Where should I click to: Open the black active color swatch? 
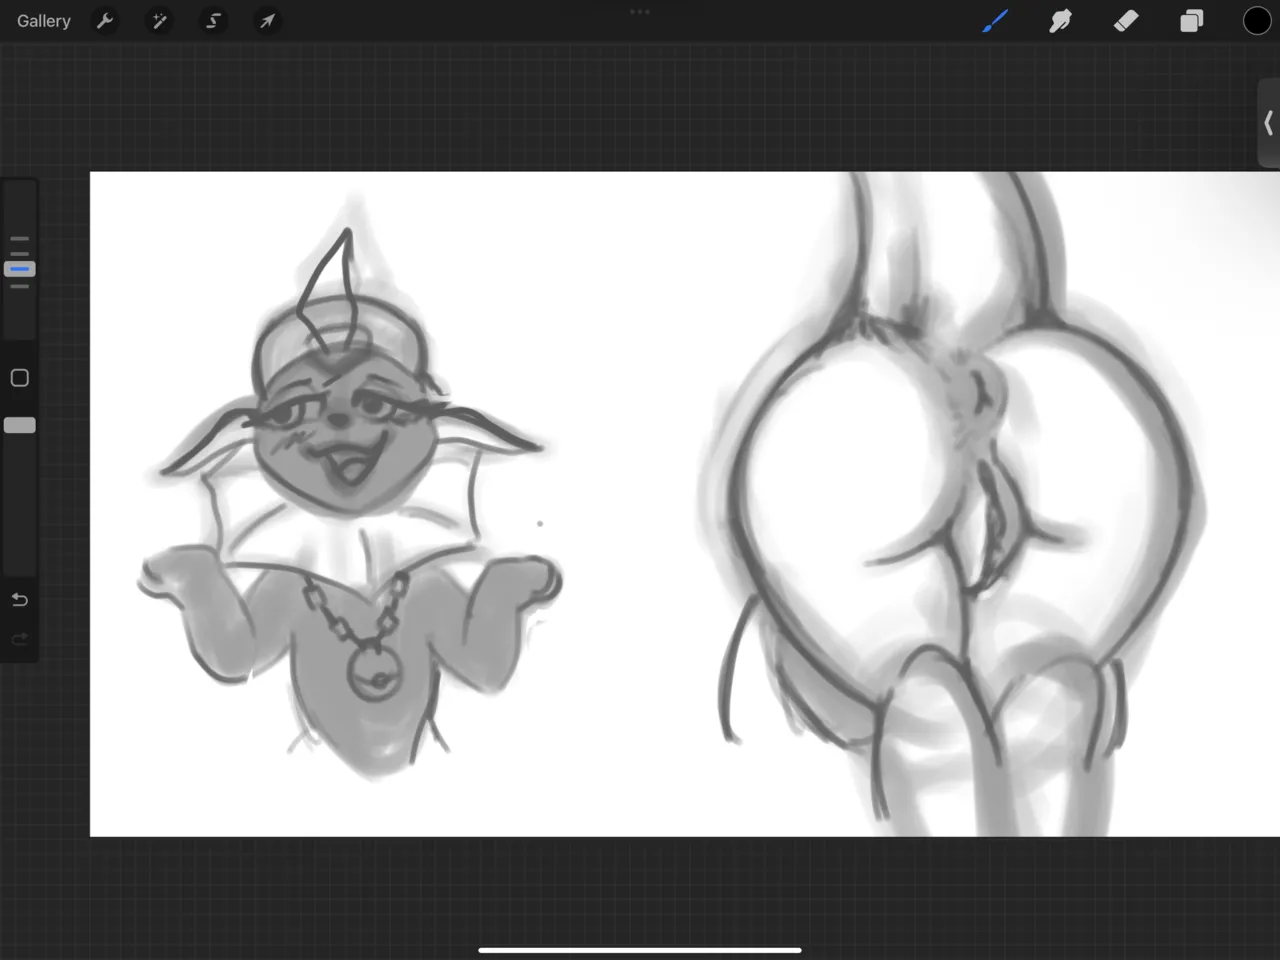(1256, 21)
